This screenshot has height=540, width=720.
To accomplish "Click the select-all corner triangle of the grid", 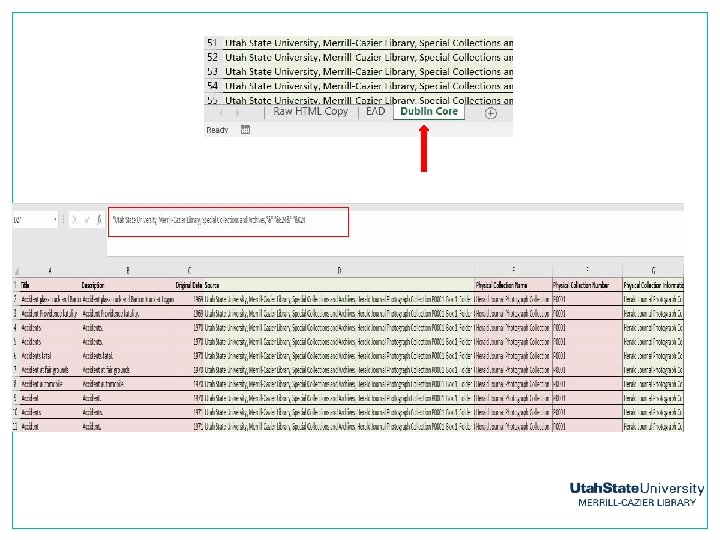I will point(17,271).
